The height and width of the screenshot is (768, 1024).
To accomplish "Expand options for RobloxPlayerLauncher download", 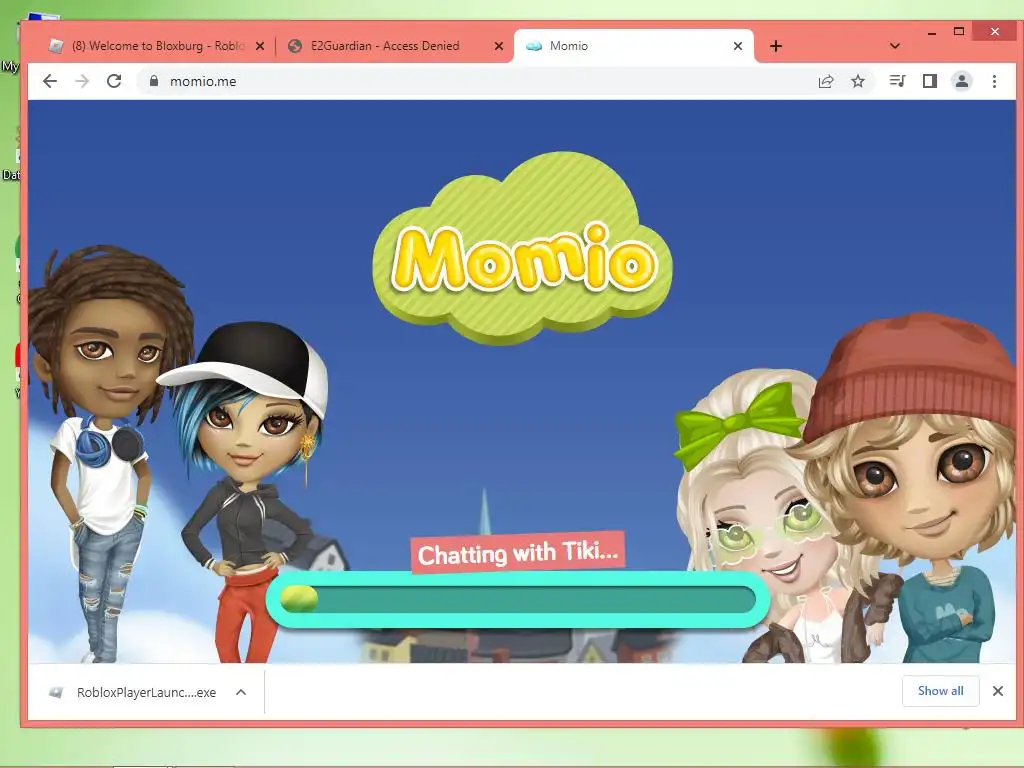I will [x=241, y=692].
